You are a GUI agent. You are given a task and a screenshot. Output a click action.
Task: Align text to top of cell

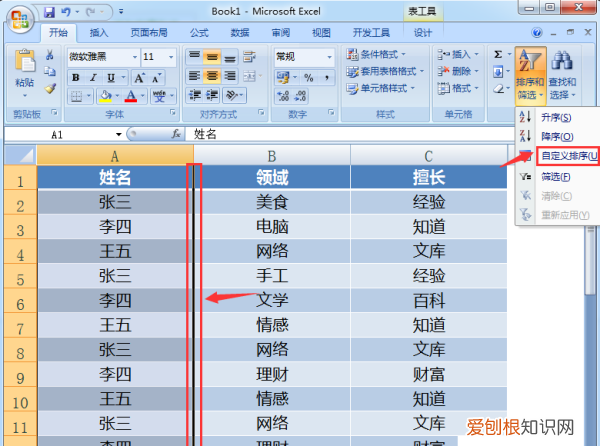pos(194,57)
